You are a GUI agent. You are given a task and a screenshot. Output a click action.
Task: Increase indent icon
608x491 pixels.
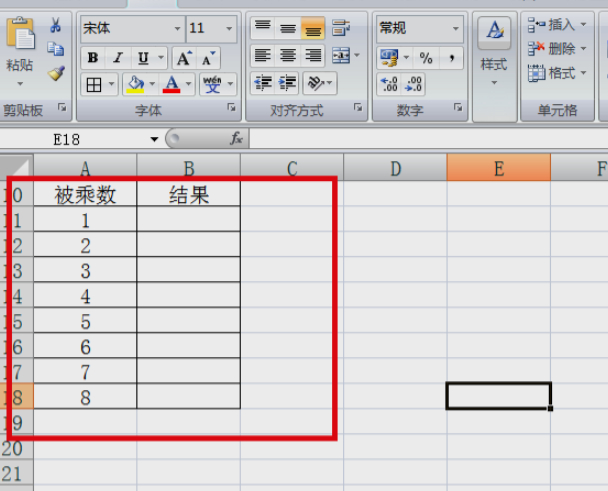tap(287, 83)
